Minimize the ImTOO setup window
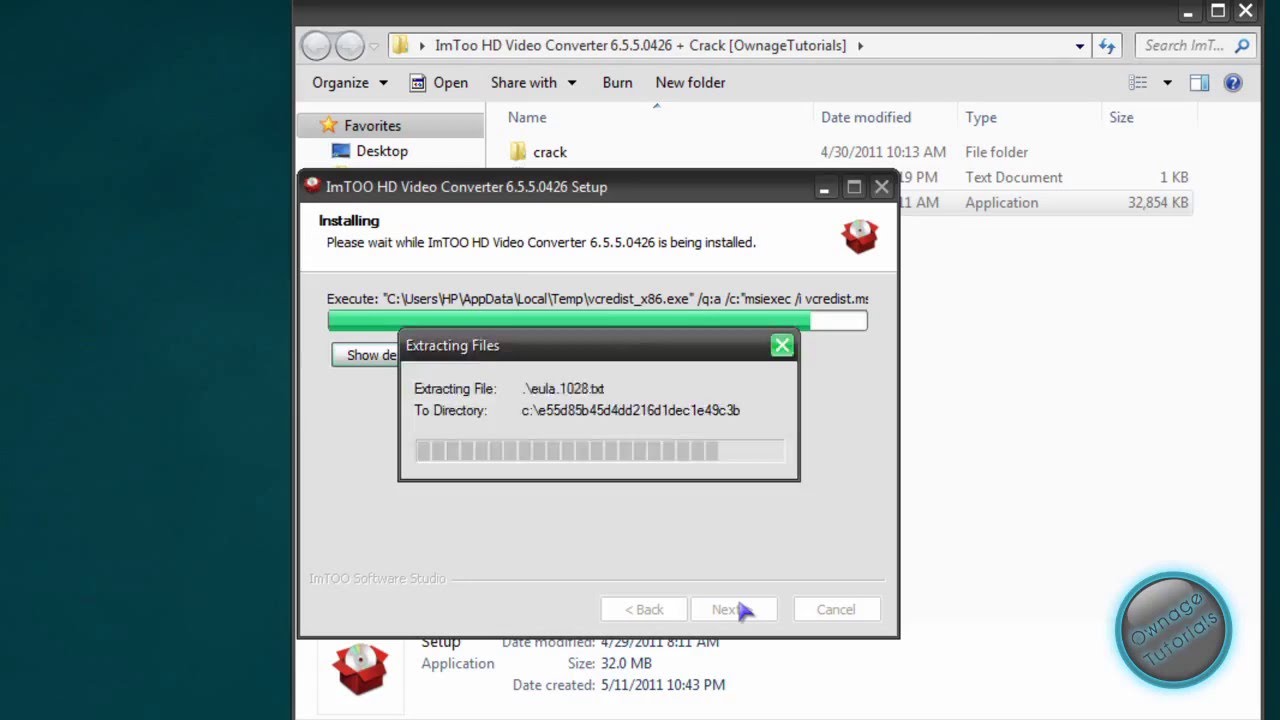 [824, 187]
